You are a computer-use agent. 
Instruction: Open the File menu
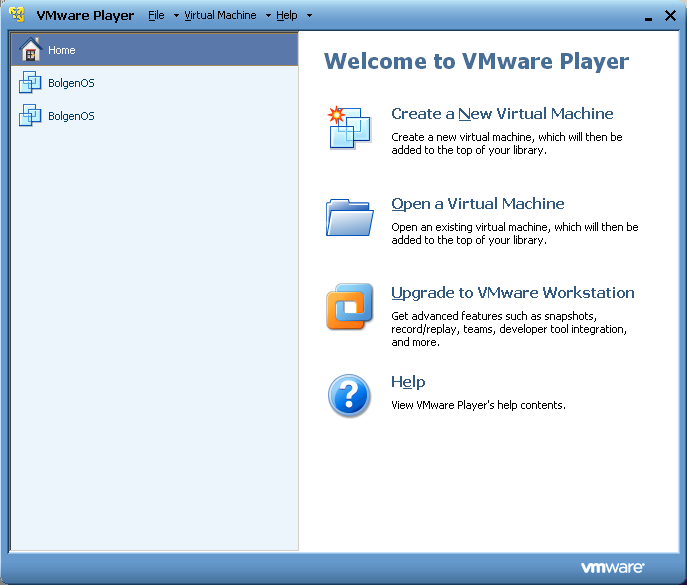(156, 15)
